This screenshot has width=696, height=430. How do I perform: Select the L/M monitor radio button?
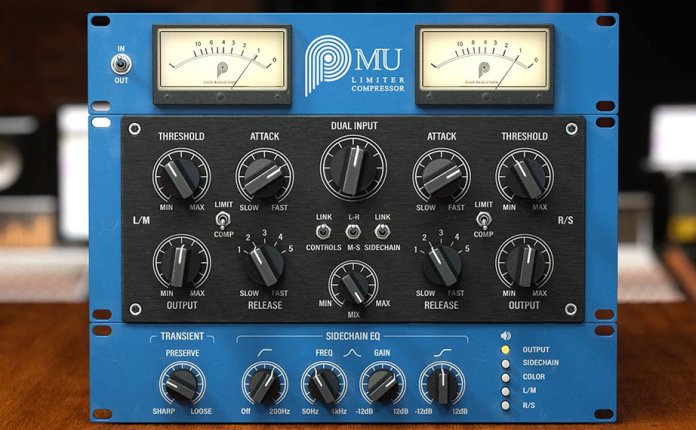click(505, 391)
